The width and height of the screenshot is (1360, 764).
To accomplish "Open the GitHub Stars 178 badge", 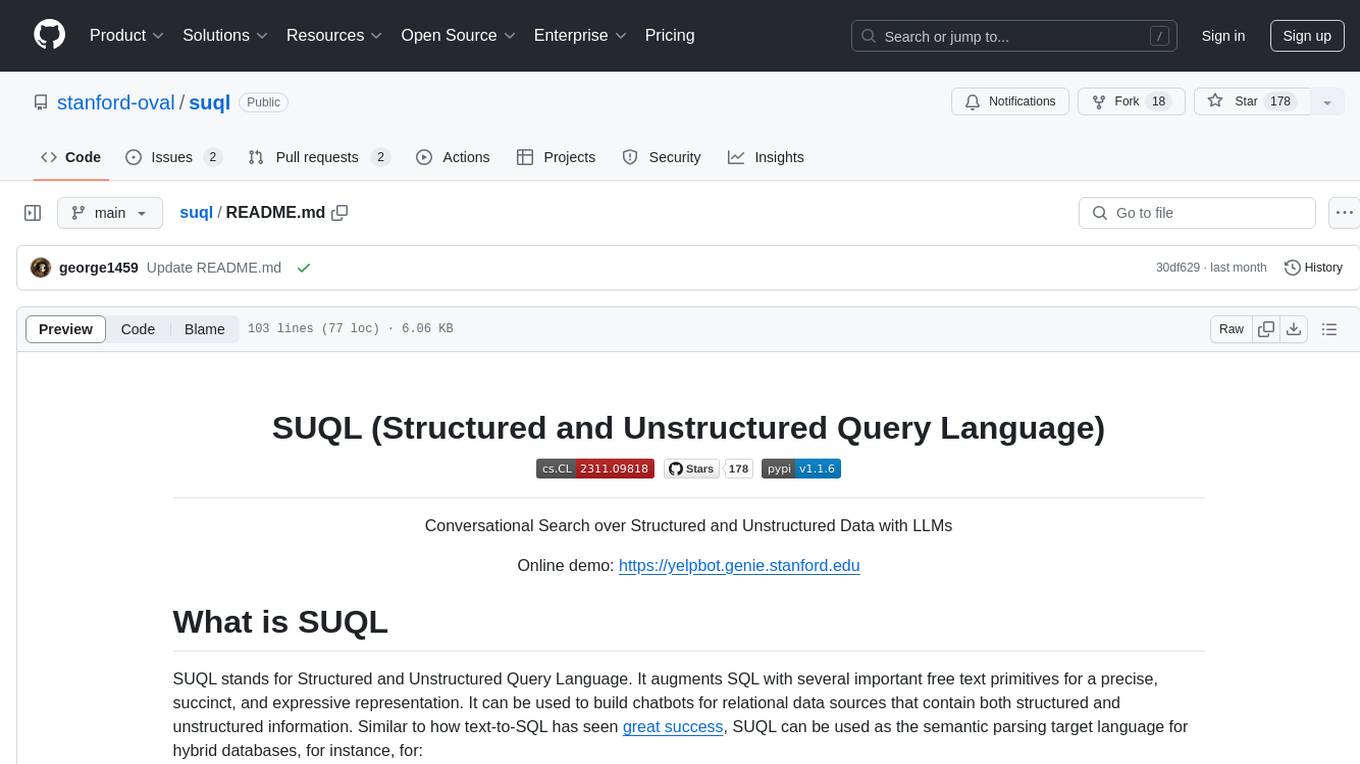I will point(708,468).
